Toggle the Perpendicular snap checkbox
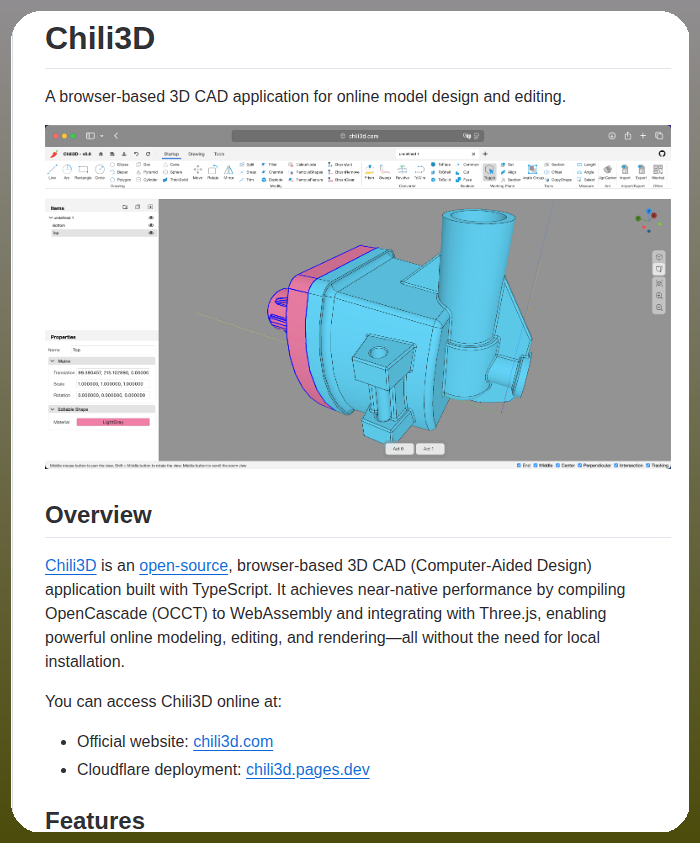 click(x=580, y=466)
